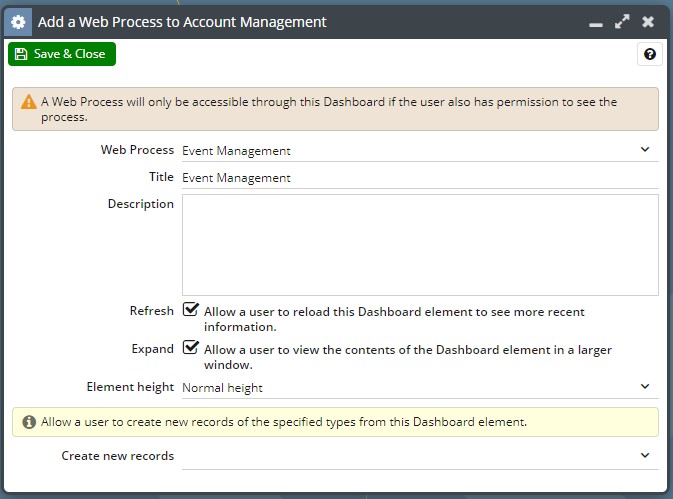Click the Save & Close text label

click(70, 54)
